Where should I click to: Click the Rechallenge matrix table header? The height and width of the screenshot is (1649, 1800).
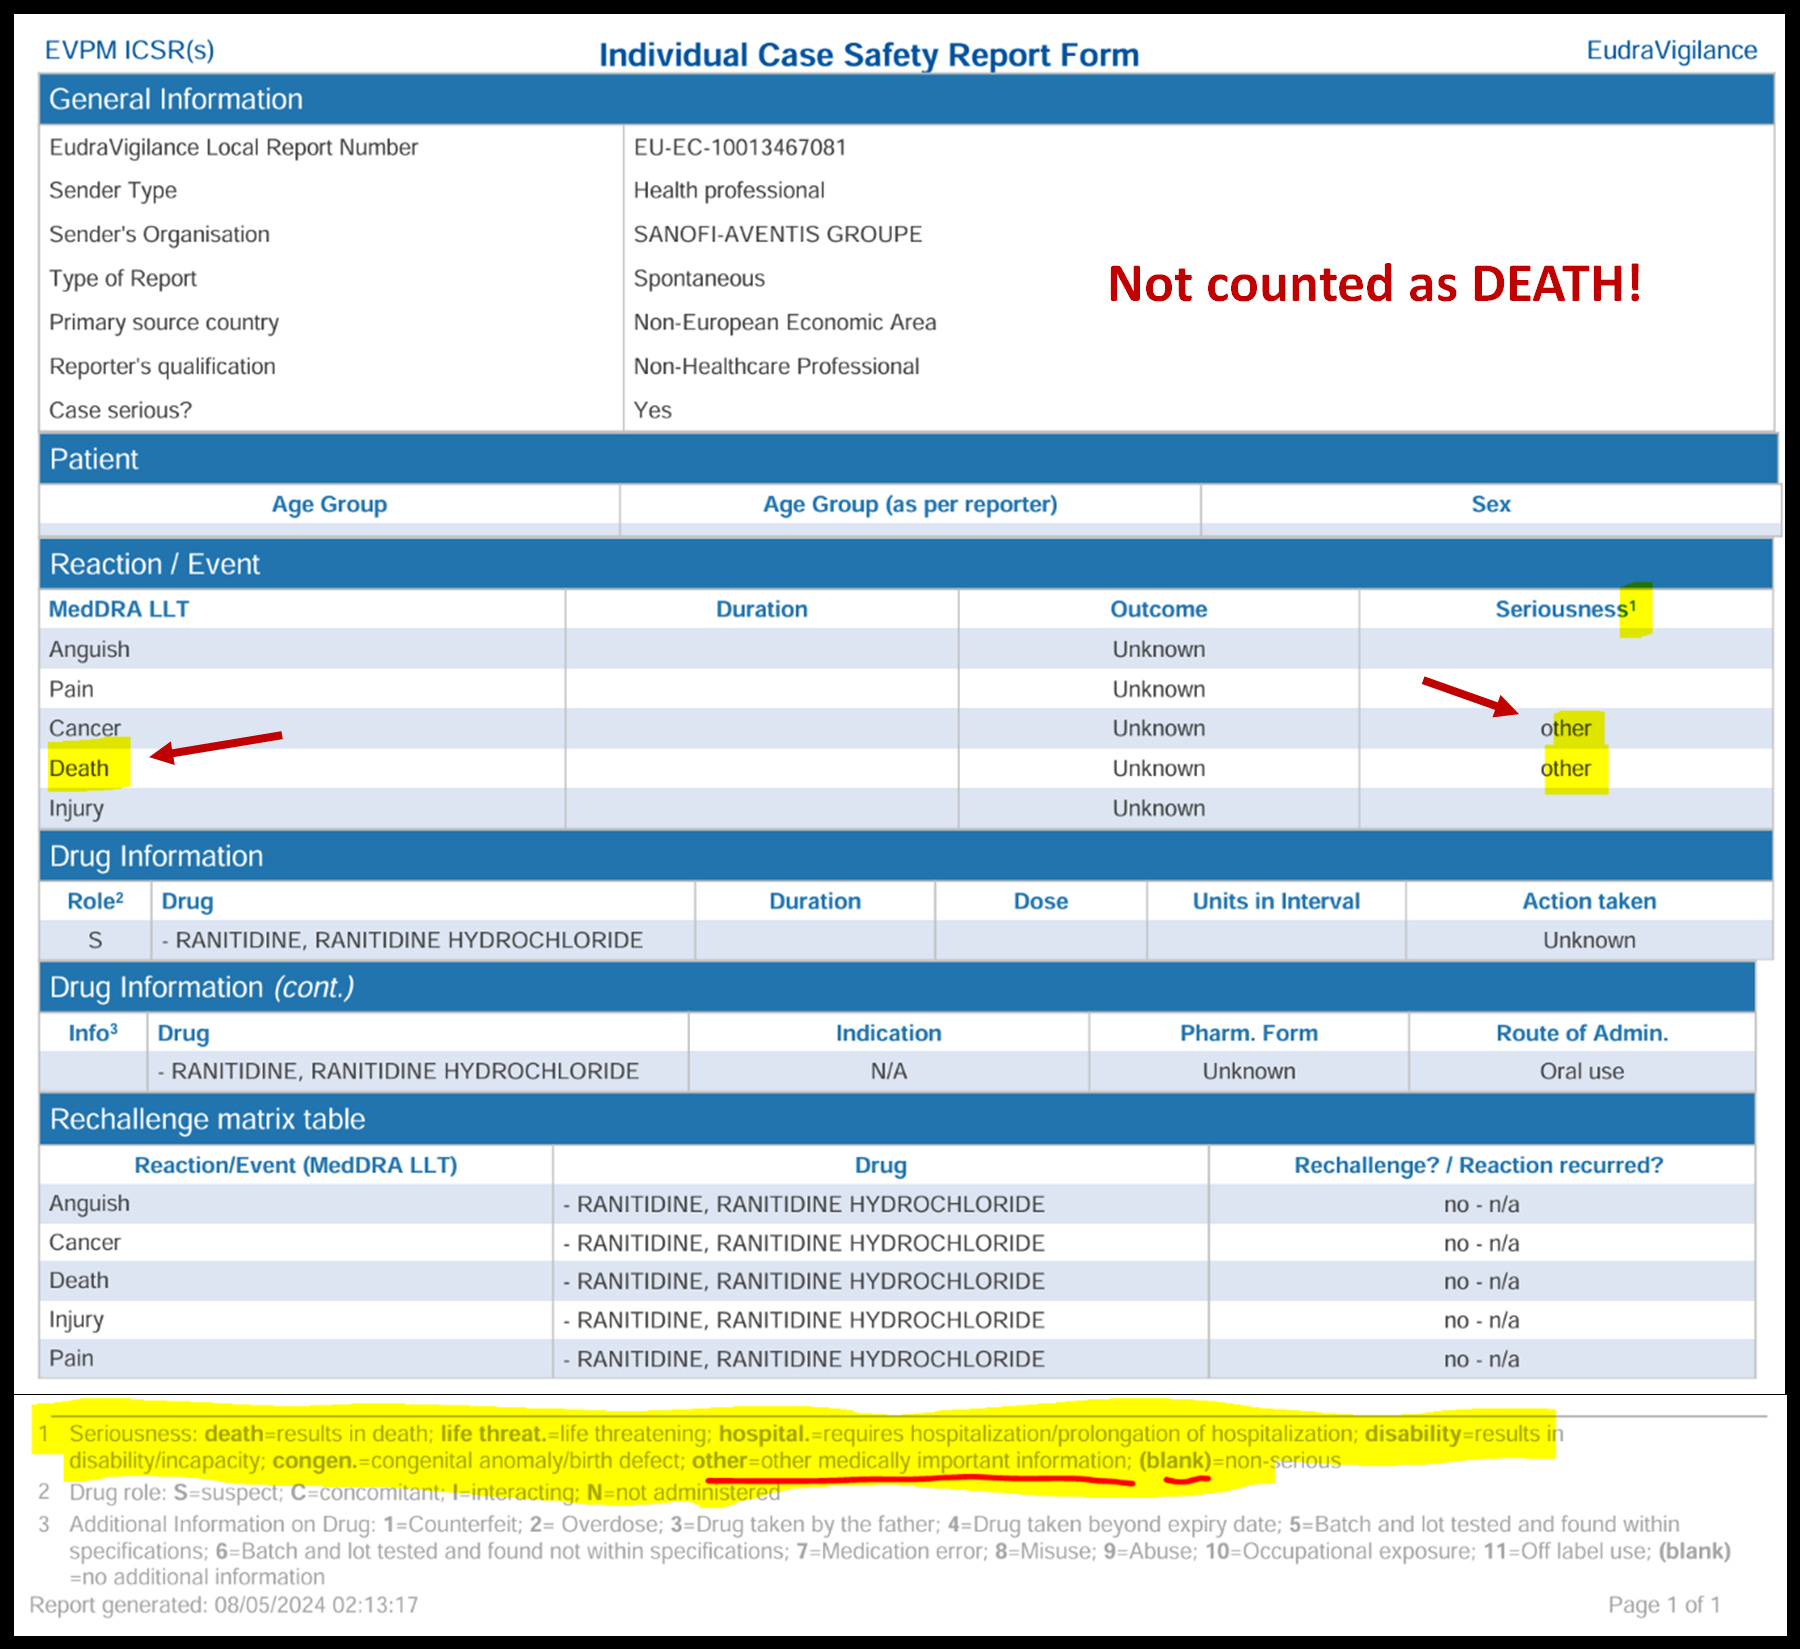tap(897, 1119)
